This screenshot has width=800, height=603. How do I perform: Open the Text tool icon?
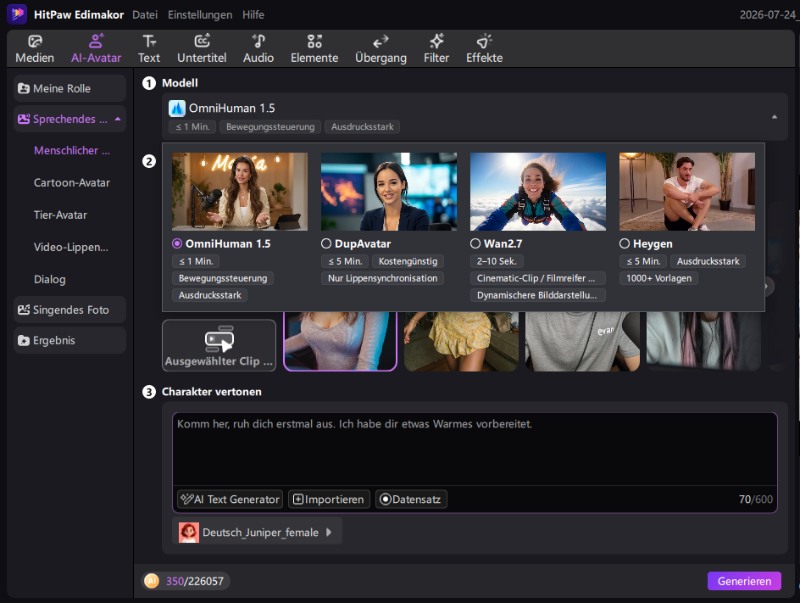pyautogui.click(x=149, y=41)
